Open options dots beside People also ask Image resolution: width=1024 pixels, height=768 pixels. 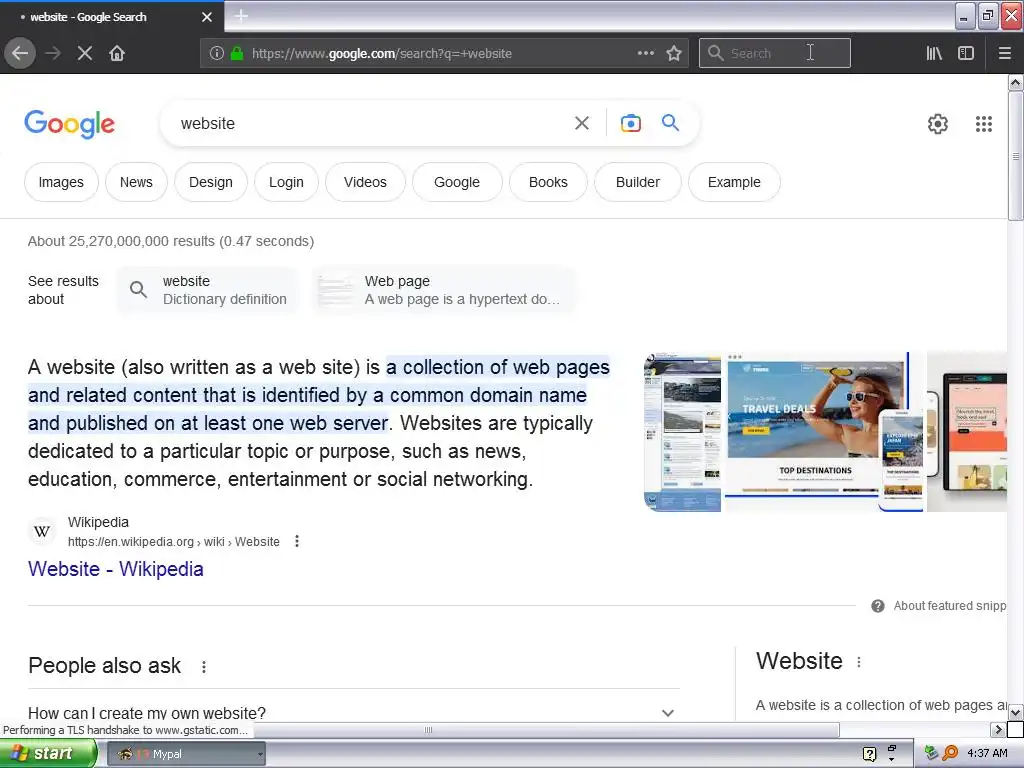point(204,667)
